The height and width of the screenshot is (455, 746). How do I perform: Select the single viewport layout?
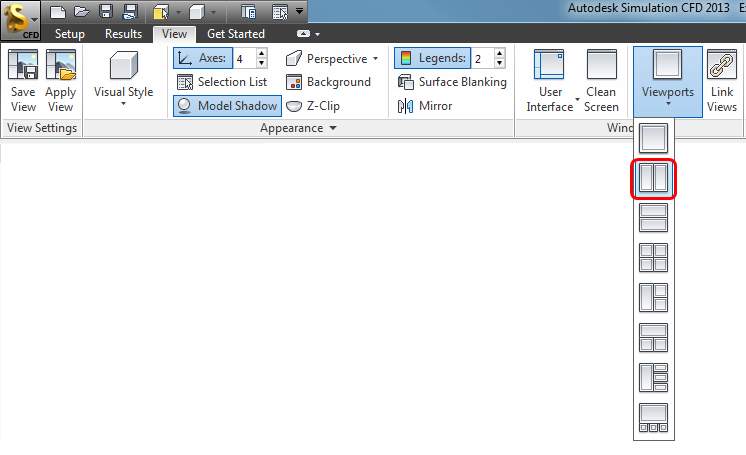click(x=653, y=138)
